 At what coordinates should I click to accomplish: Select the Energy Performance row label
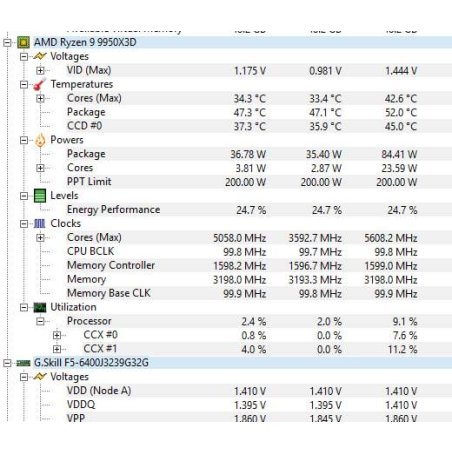113,209
